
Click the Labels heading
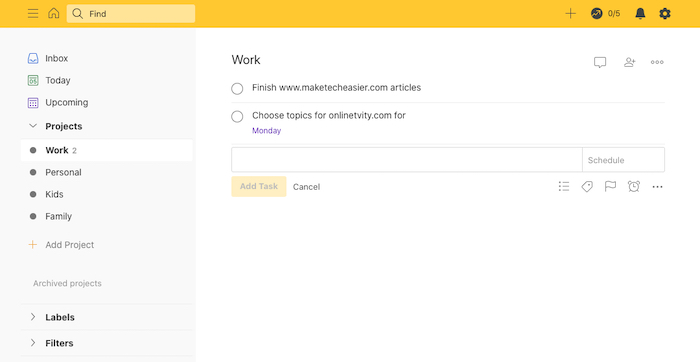point(60,317)
